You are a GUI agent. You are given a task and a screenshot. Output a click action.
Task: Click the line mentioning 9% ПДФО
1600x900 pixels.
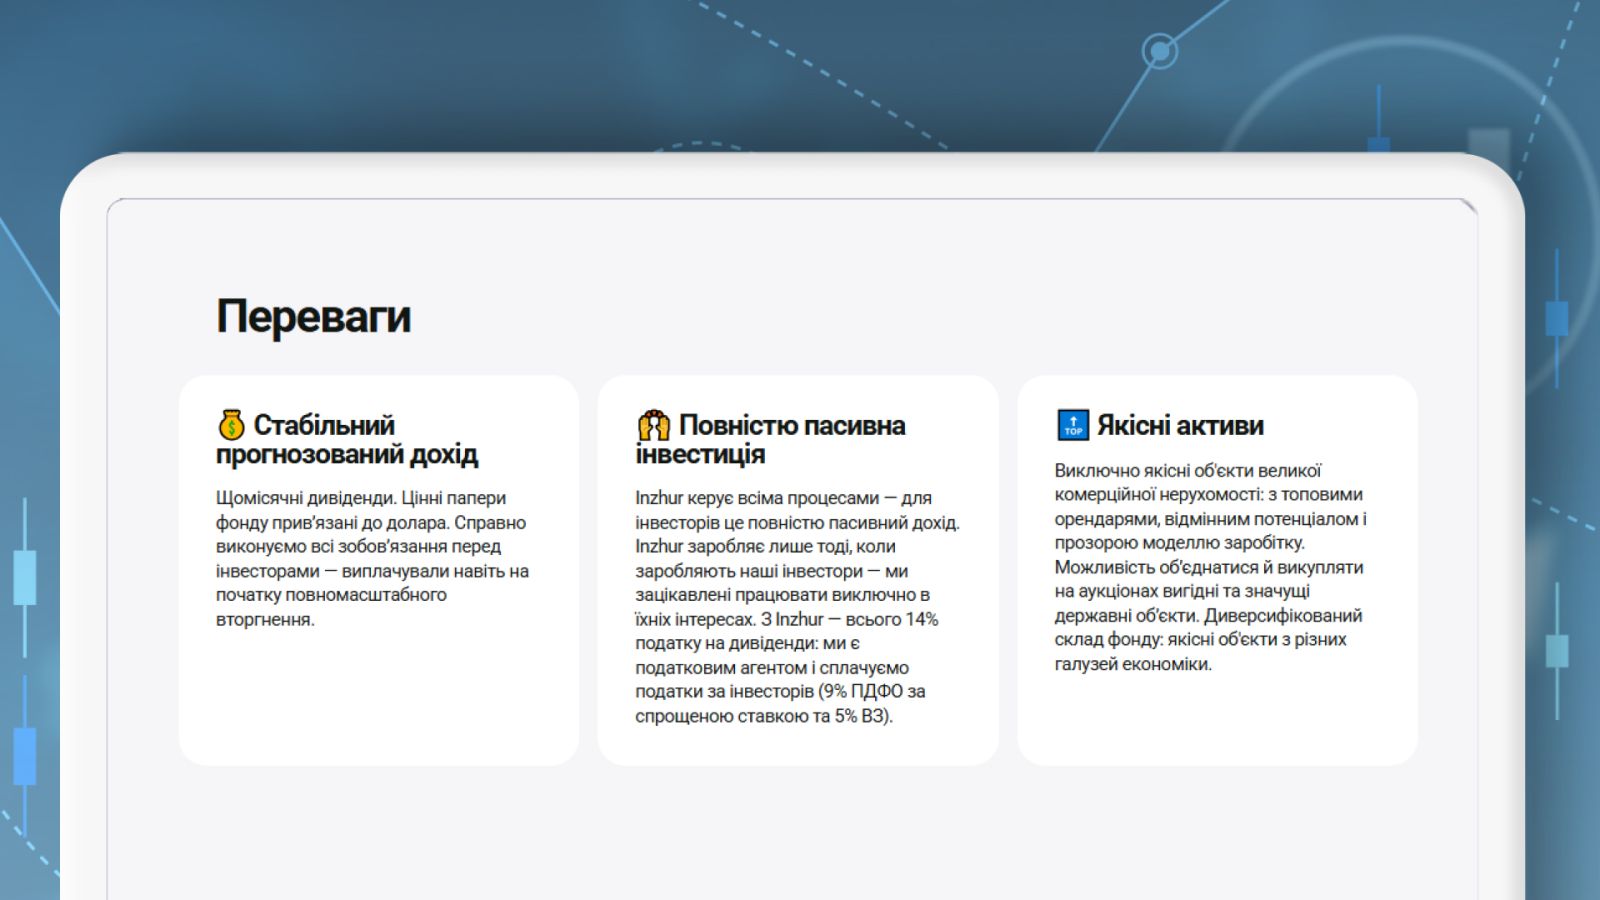click(780, 691)
